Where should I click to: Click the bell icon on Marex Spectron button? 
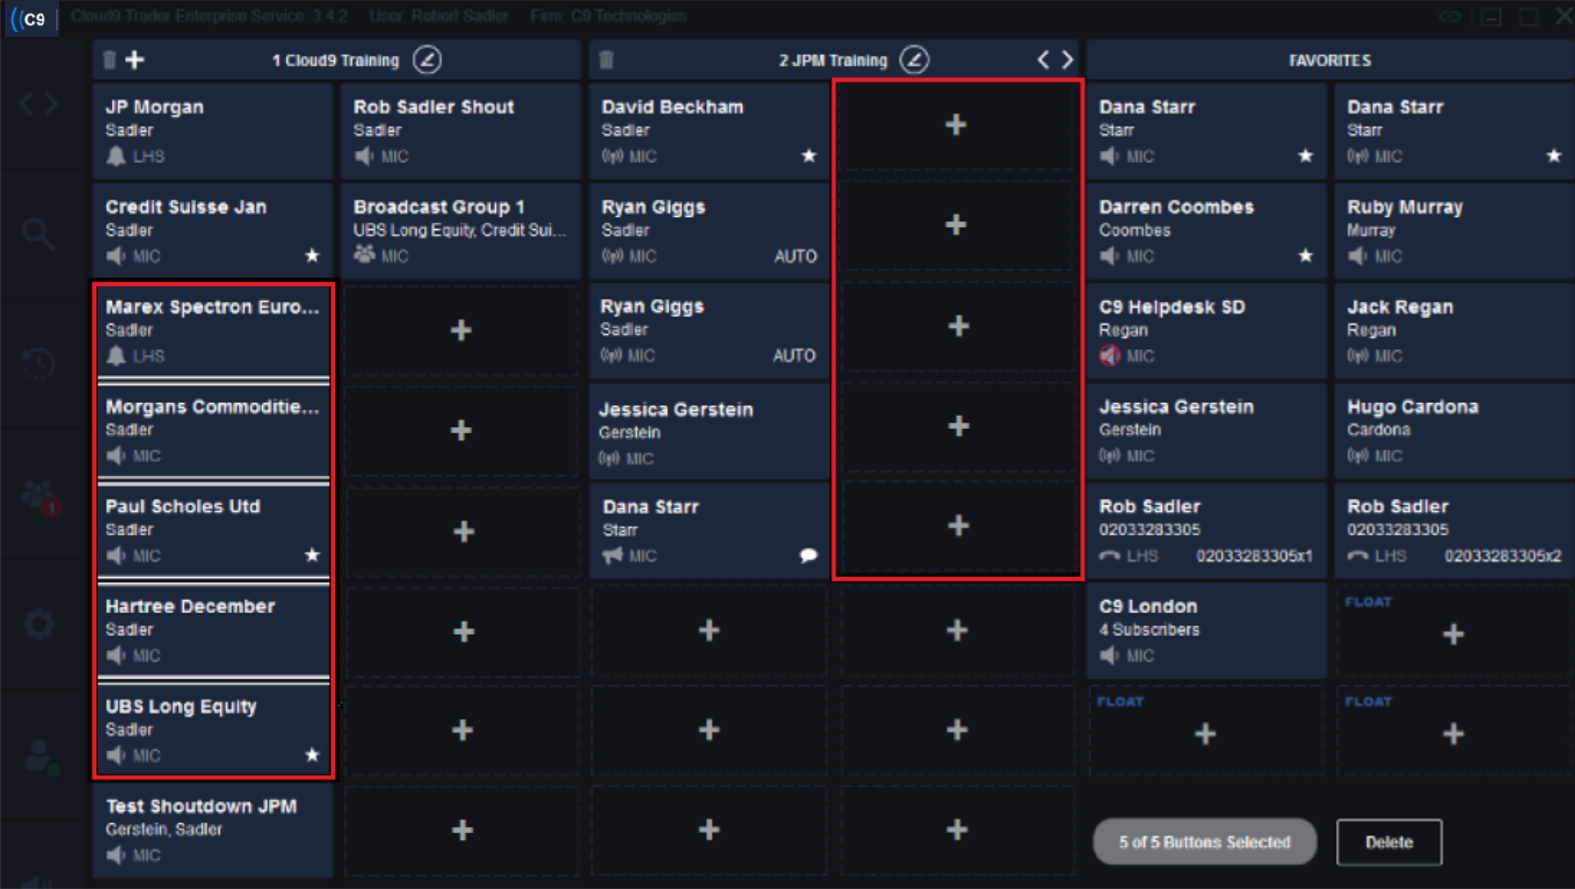tap(116, 355)
